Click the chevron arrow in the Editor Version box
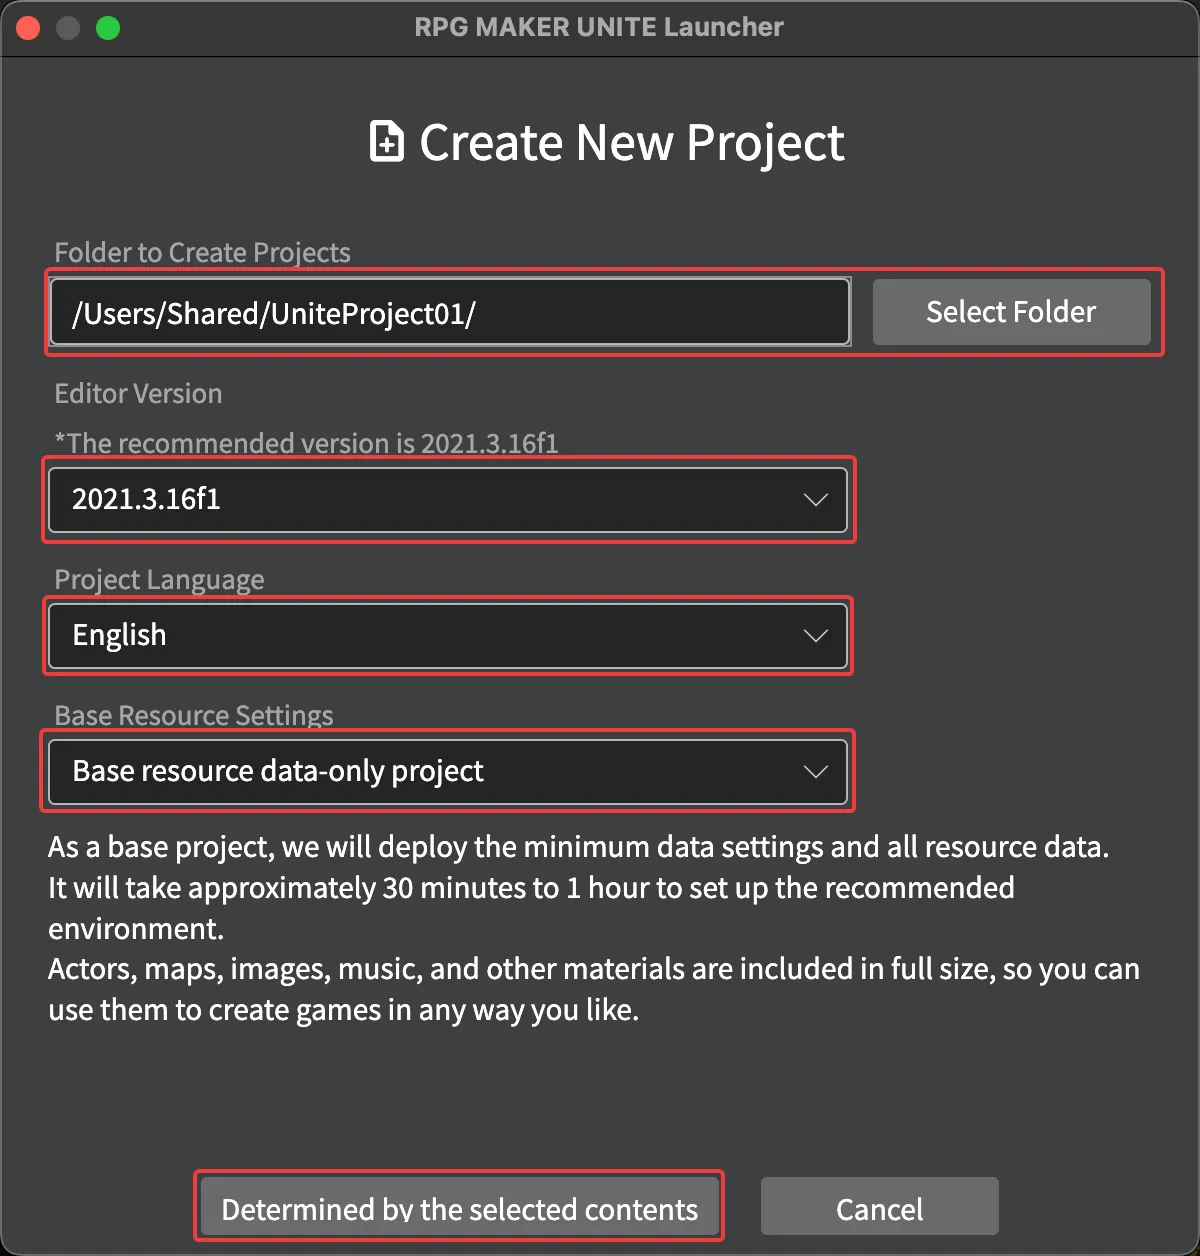The image size is (1200, 1256). 815,499
